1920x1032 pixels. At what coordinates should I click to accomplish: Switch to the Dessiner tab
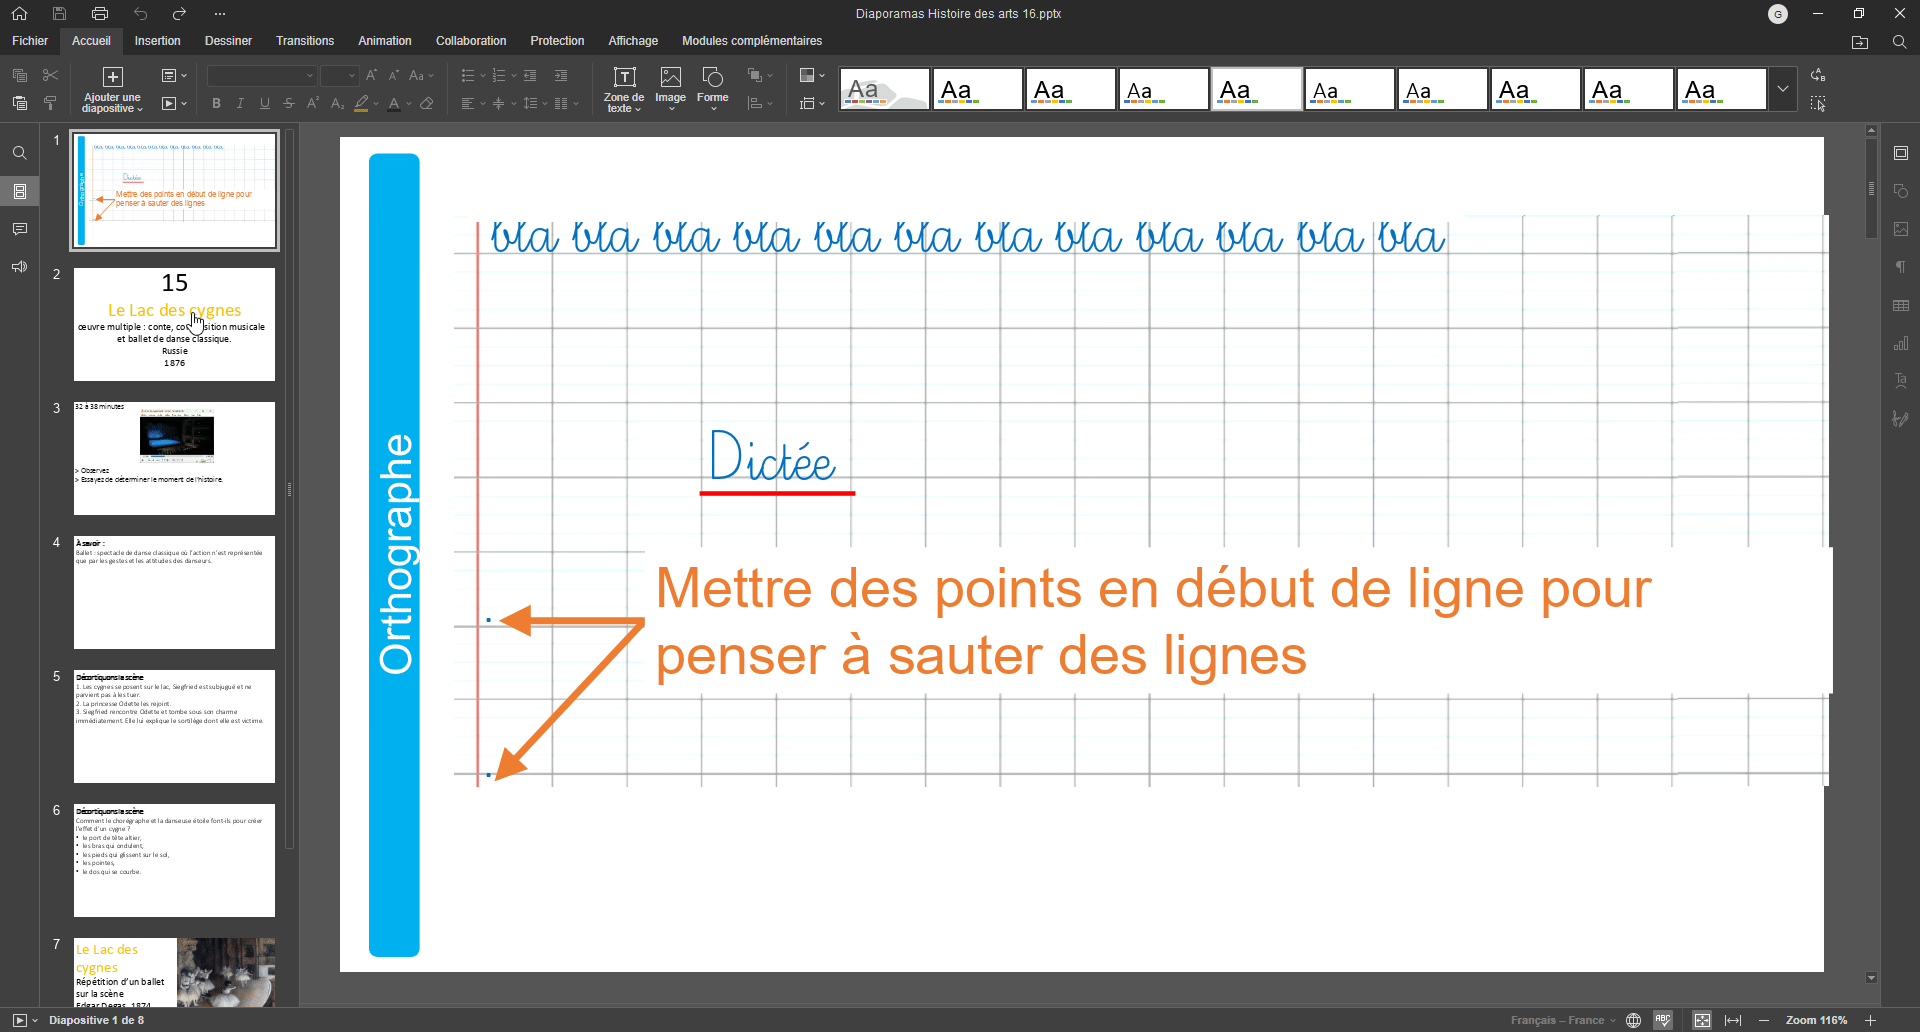228,41
